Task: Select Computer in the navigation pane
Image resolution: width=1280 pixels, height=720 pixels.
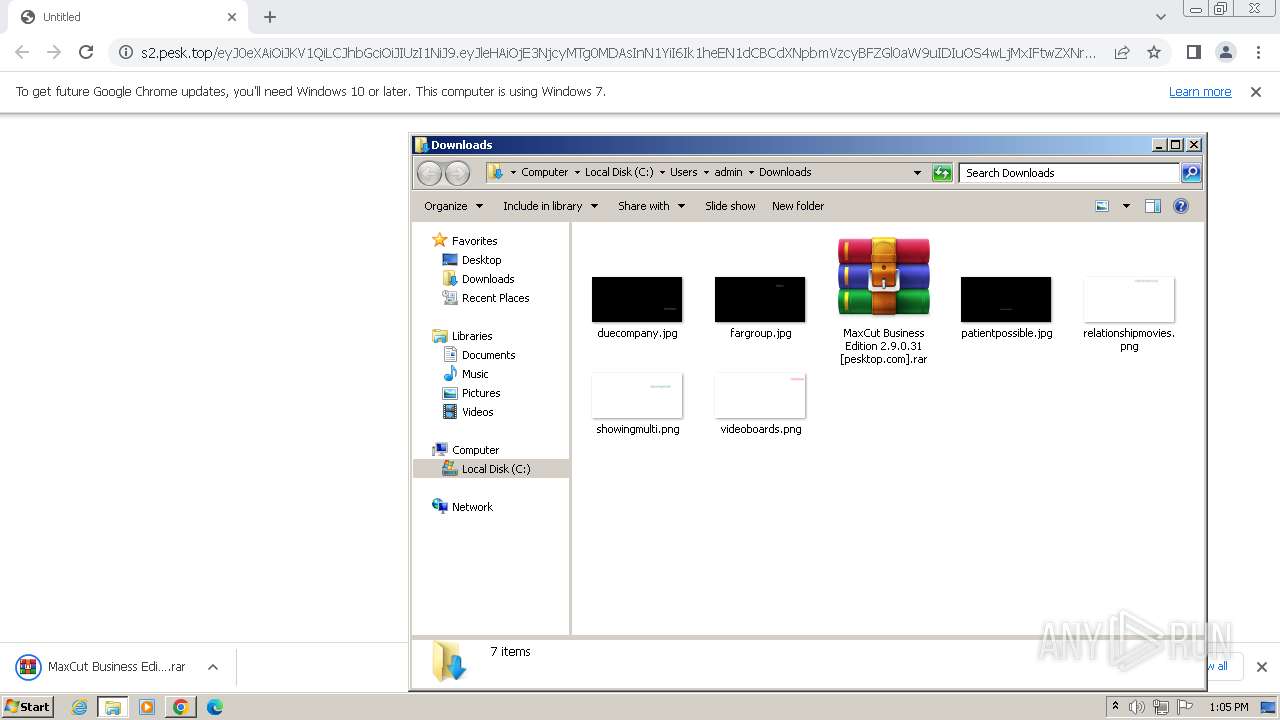Action: point(475,450)
